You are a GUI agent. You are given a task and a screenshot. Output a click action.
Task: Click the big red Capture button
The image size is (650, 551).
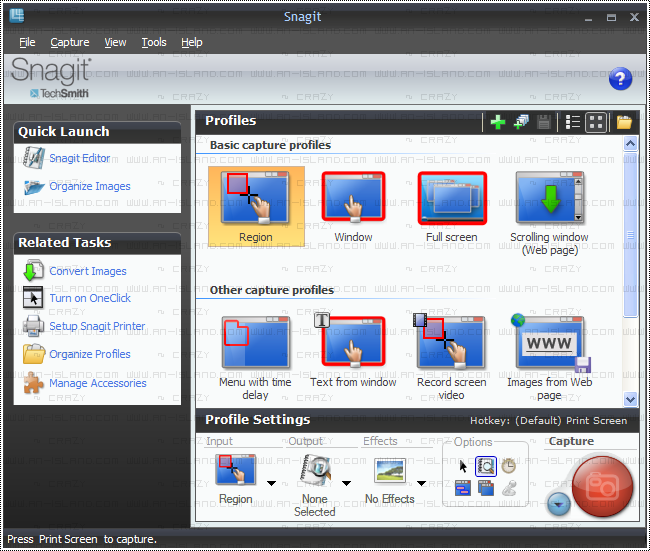click(602, 486)
